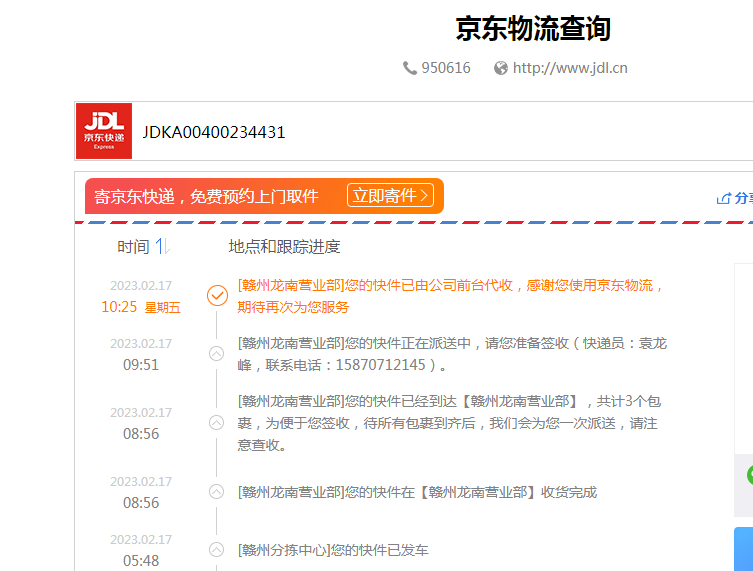Click the 05:48 entry timeline marker icon
The image size is (753, 571).
pos(217,549)
